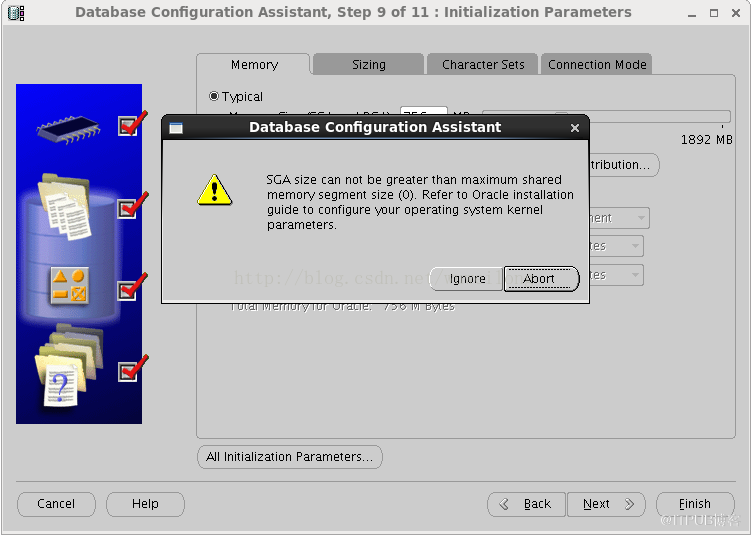Proceed with the Next button
The width and height of the screenshot is (751, 535).
(x=606, y=504)
